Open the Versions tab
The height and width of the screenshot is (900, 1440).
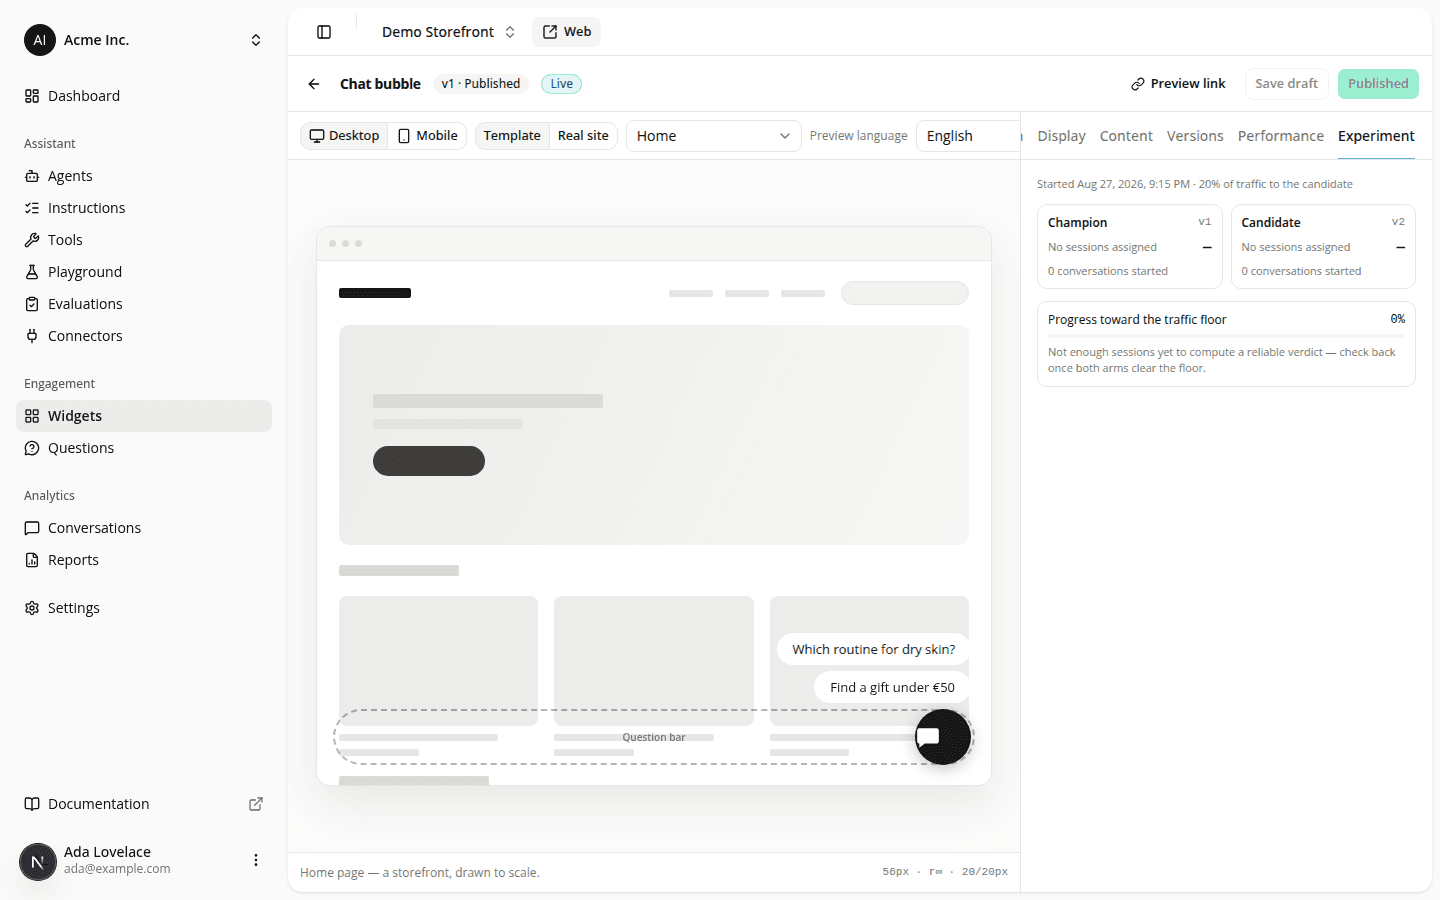click(x=1195, y=136)
